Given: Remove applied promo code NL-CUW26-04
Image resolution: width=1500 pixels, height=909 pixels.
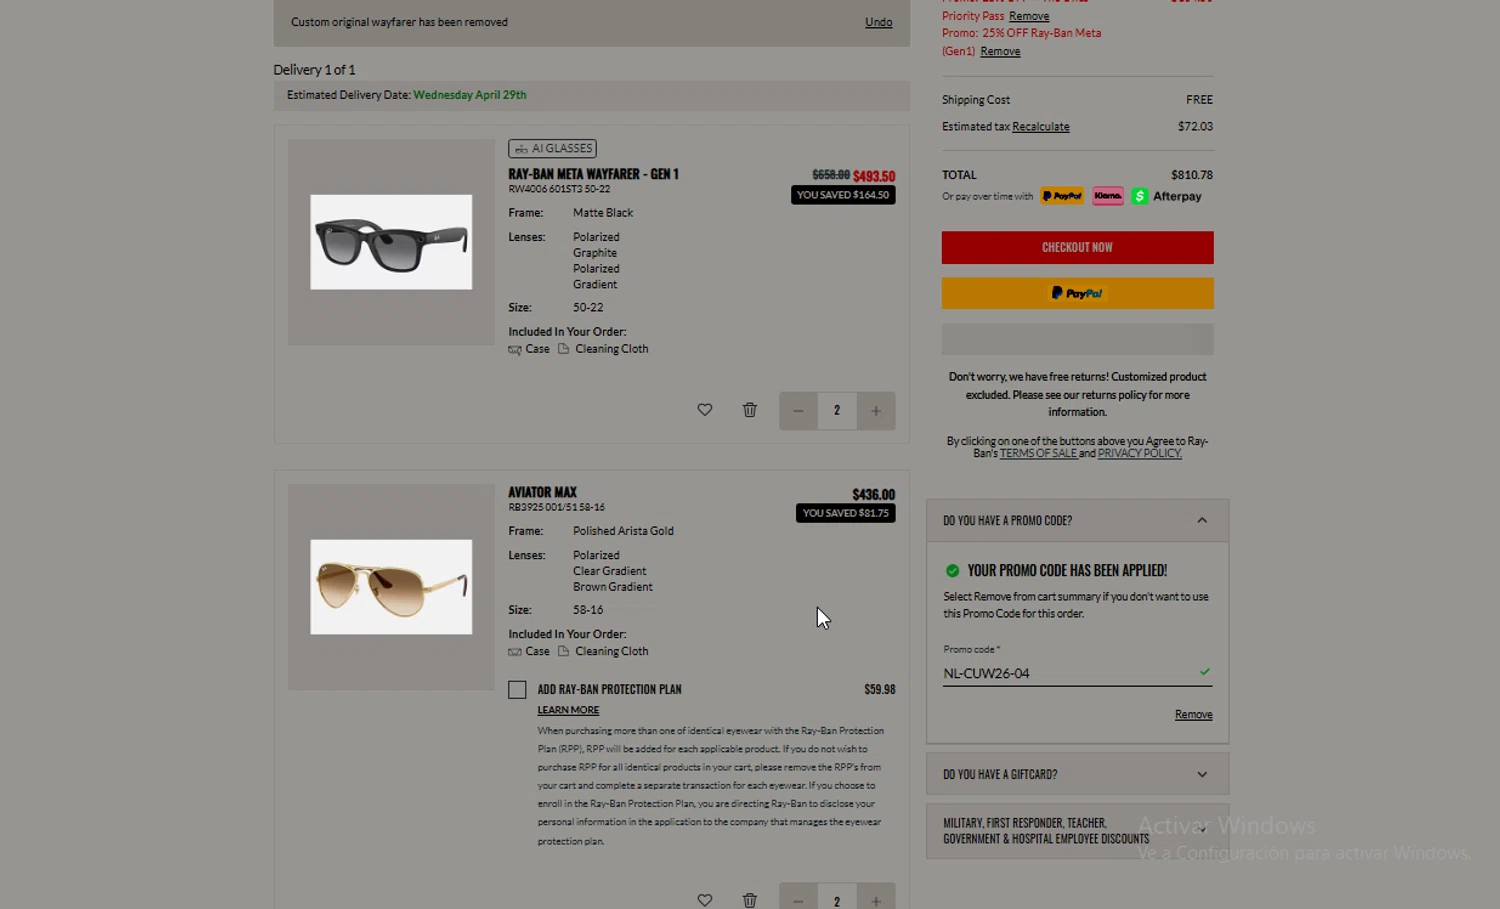Looking at the screenshot, I should [x=1193, y=715].
